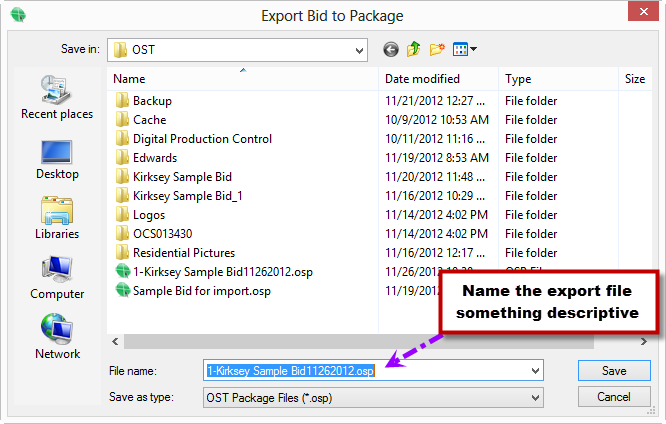Open Save as type dropdown
Viewport: 666px width, 424px height.
(536, 397)
